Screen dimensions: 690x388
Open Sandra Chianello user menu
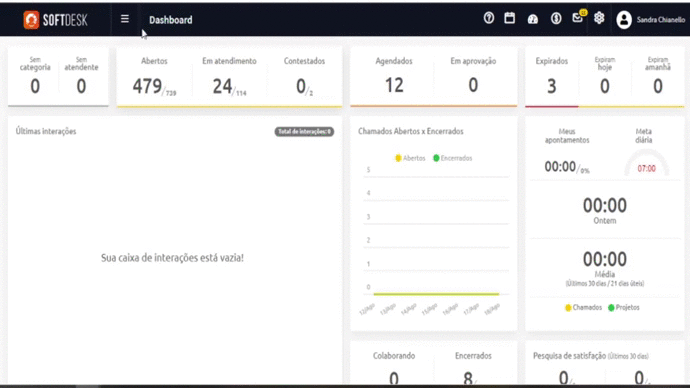[x=661, y=20]
